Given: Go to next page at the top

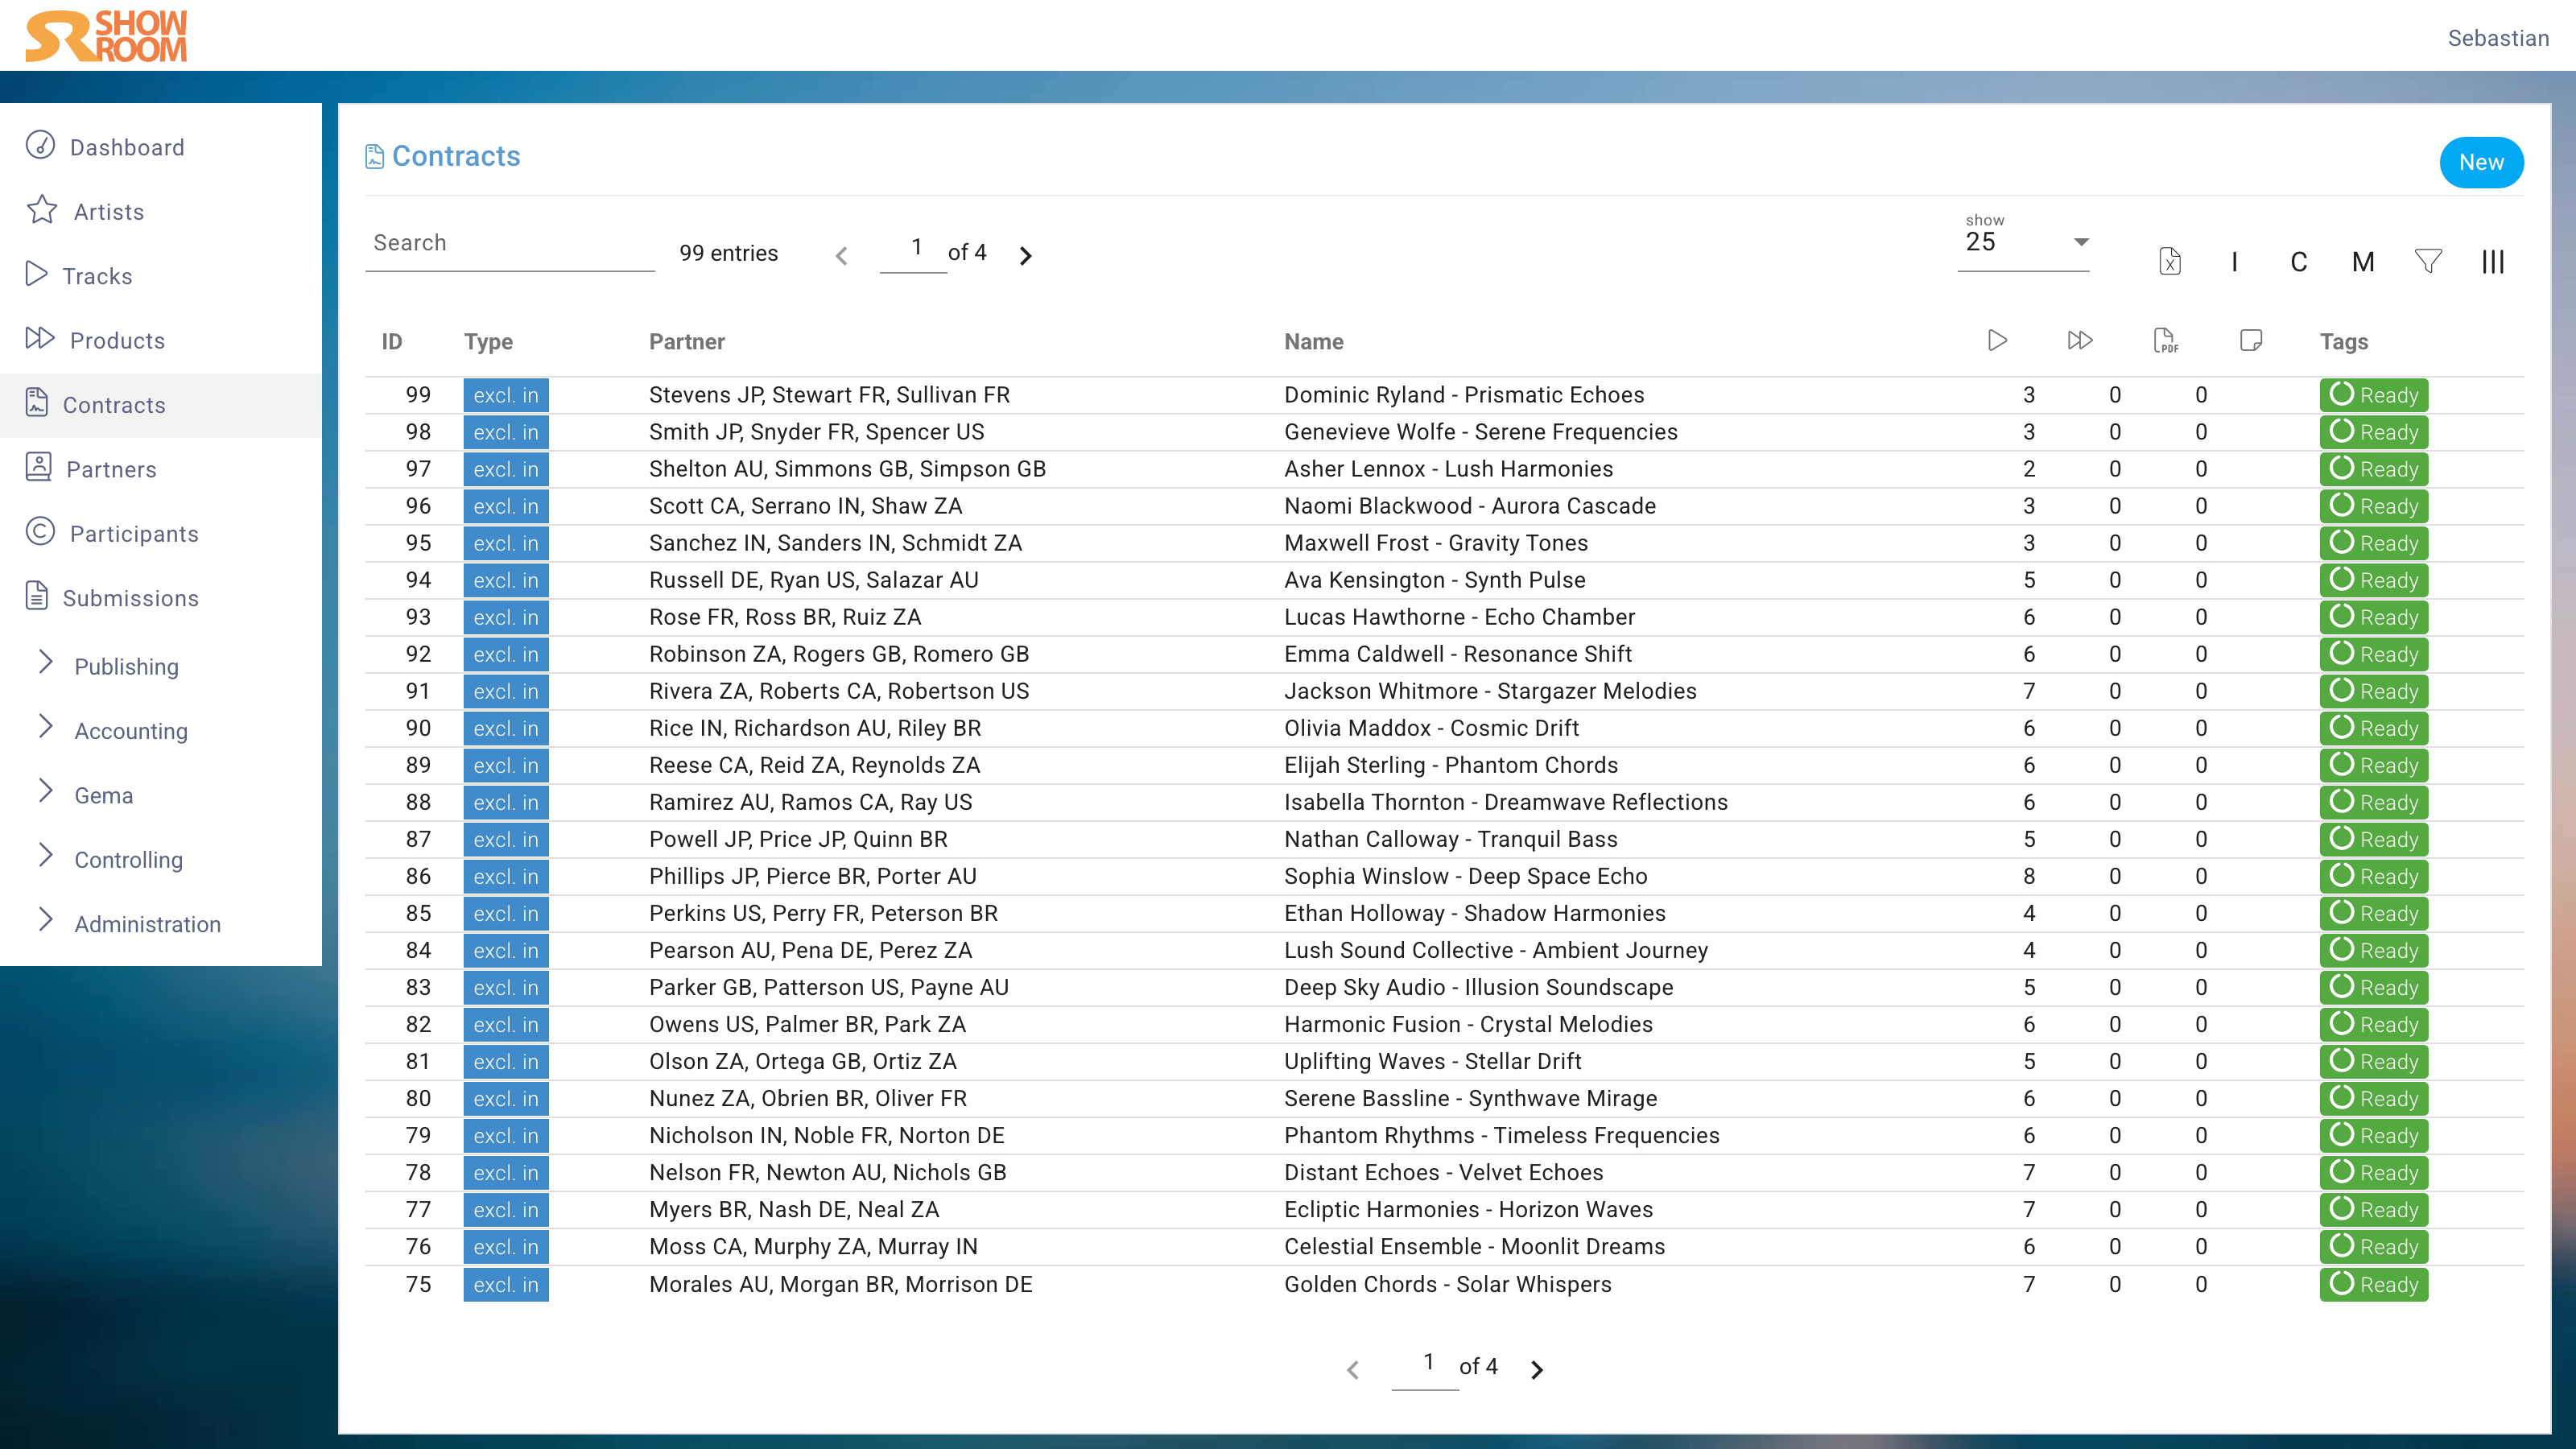Looking at the screenshot, I should point(1025,256).
